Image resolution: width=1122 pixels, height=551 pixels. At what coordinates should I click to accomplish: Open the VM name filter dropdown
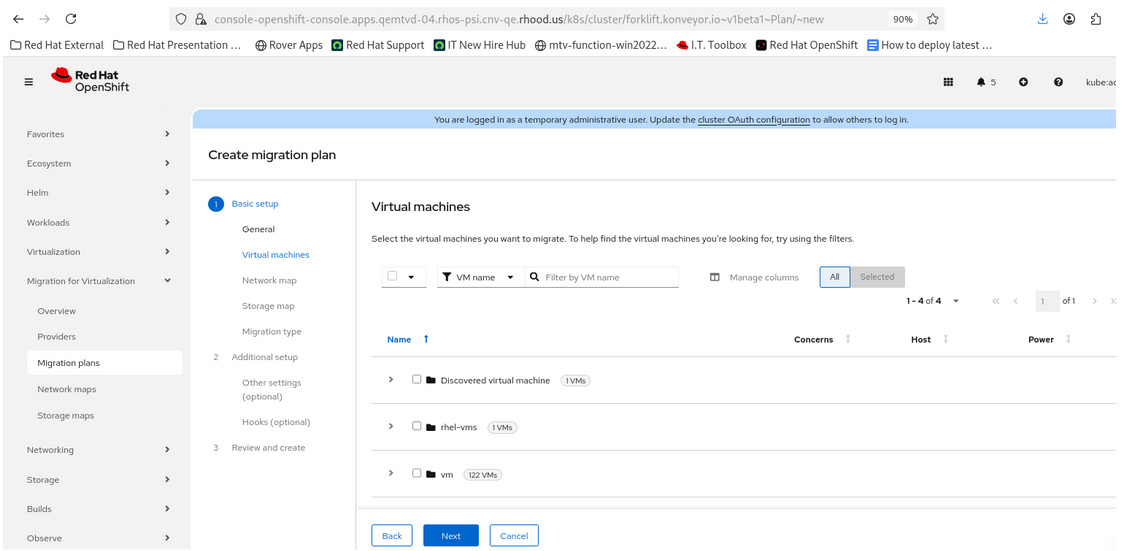pos(479,277)
